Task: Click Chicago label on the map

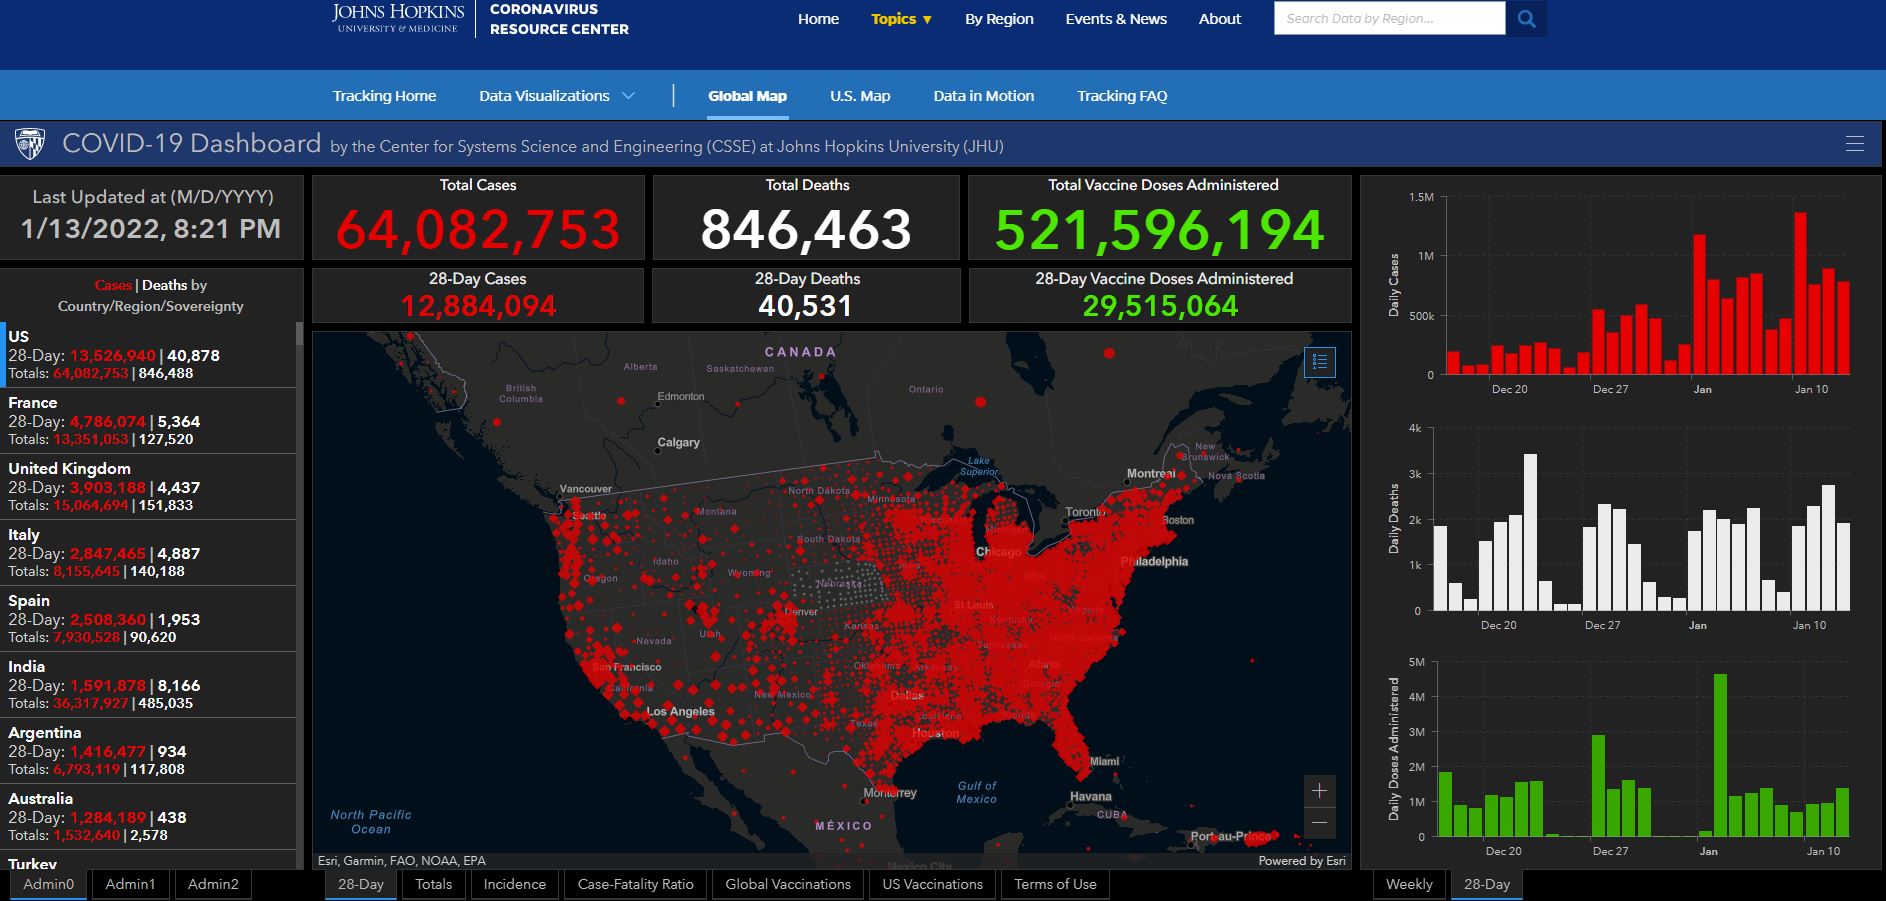Action: (x=999, y=552)
